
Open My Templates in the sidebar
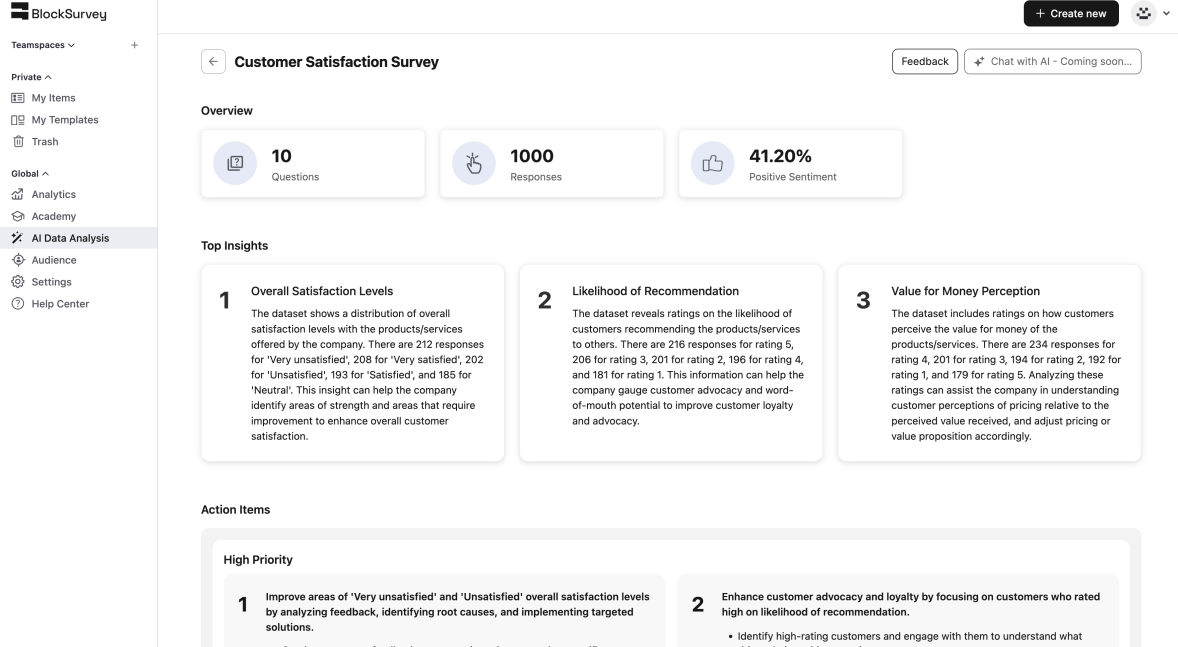[x=65, y=120]
